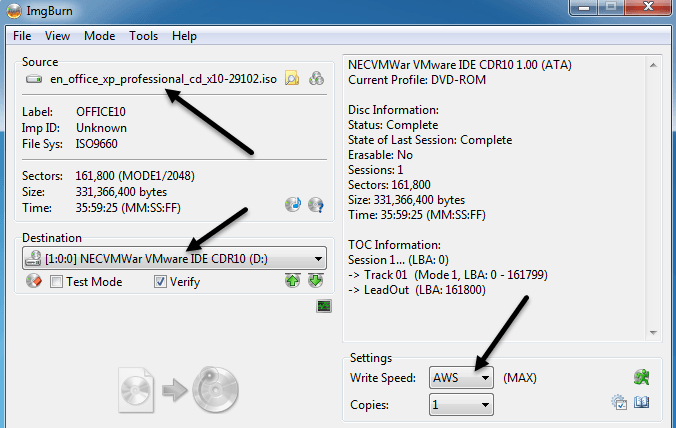Open the graph data display icon
The width and height of the screenshot is (676, 428).
(324, 306)
